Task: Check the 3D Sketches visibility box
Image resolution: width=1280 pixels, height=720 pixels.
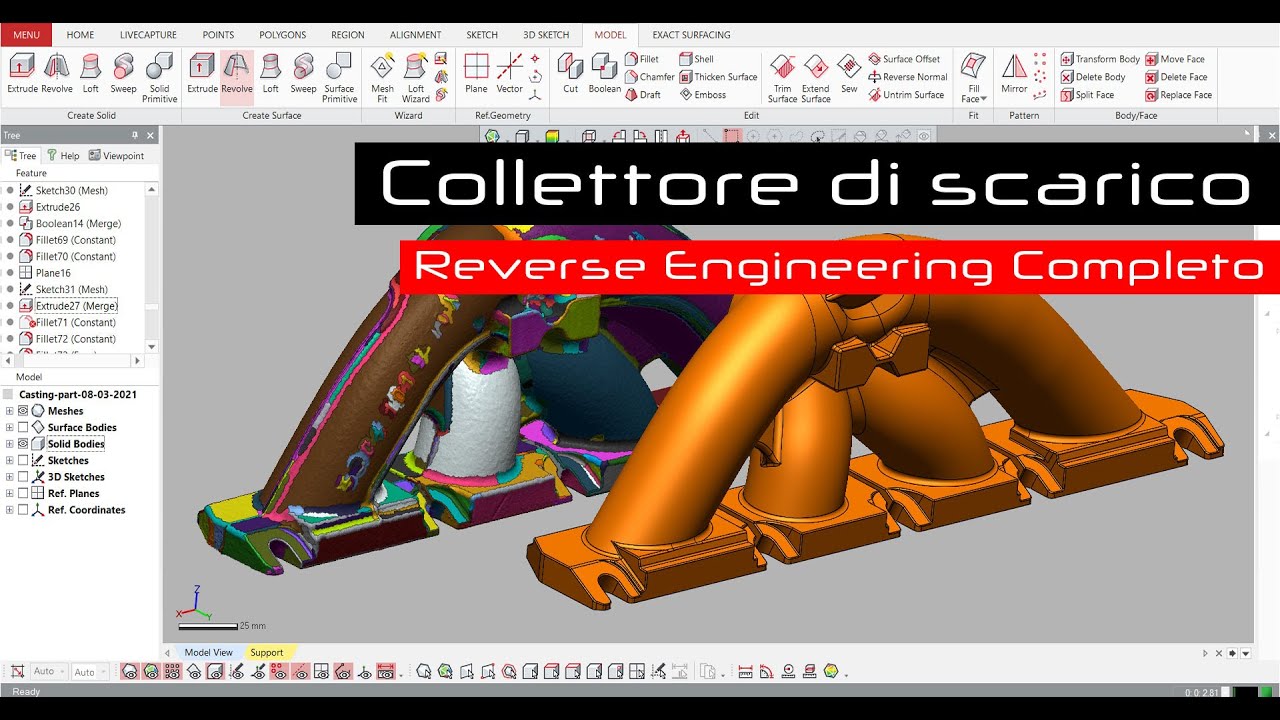Action: tap(23, 477)
